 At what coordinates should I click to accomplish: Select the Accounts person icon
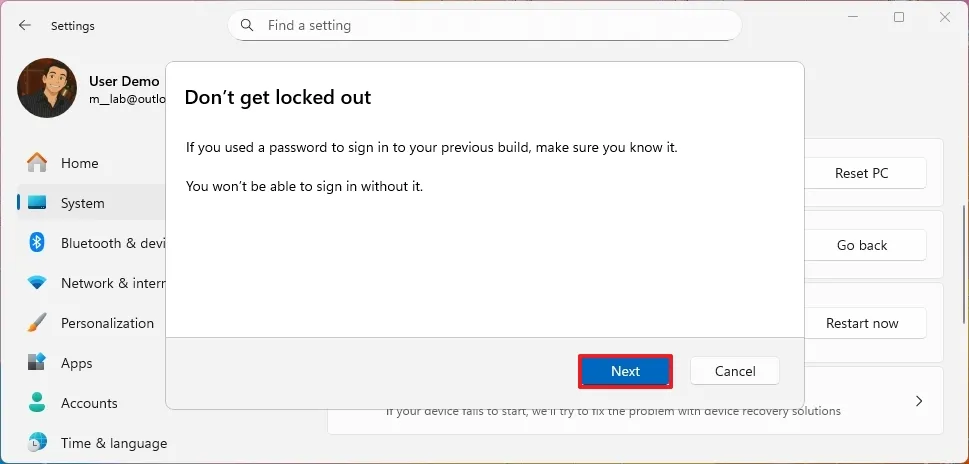[x=37, y=403]
